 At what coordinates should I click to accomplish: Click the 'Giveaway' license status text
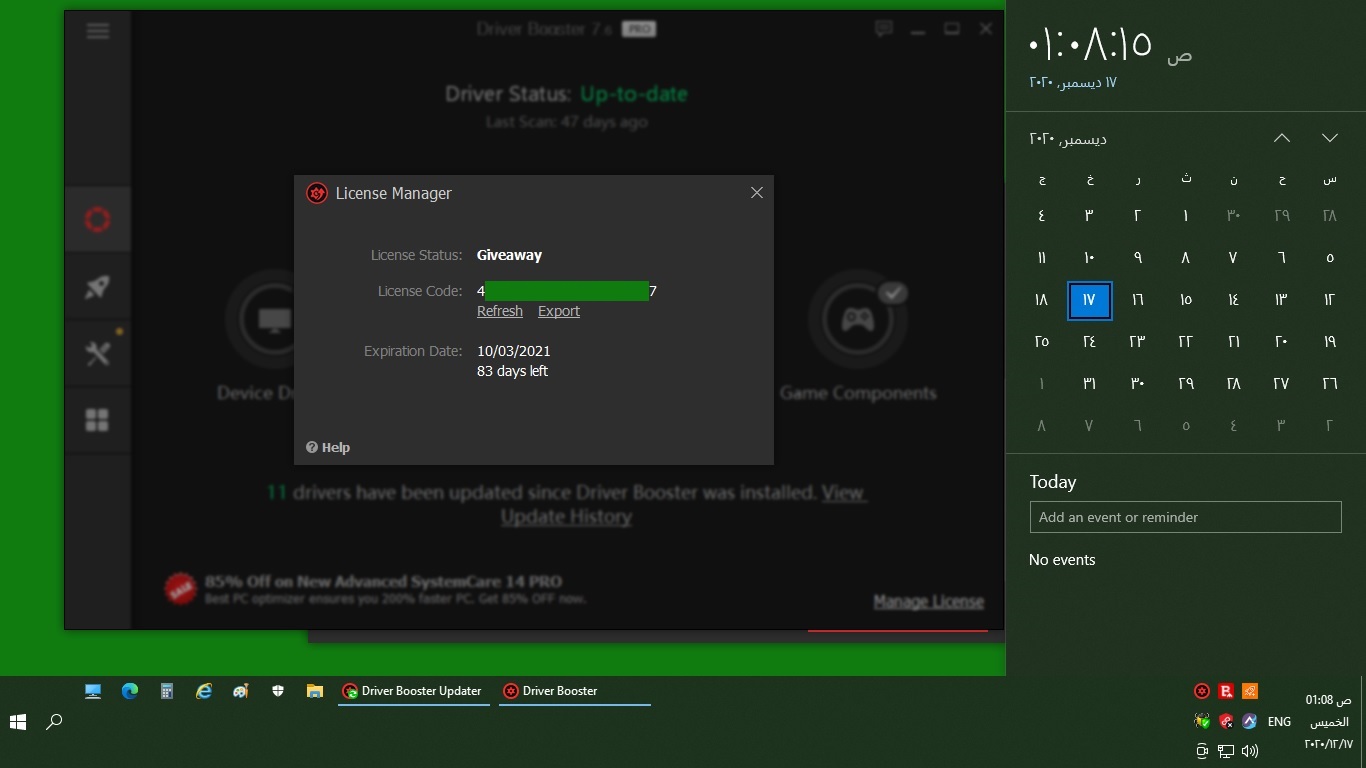[x=509, y=255]
